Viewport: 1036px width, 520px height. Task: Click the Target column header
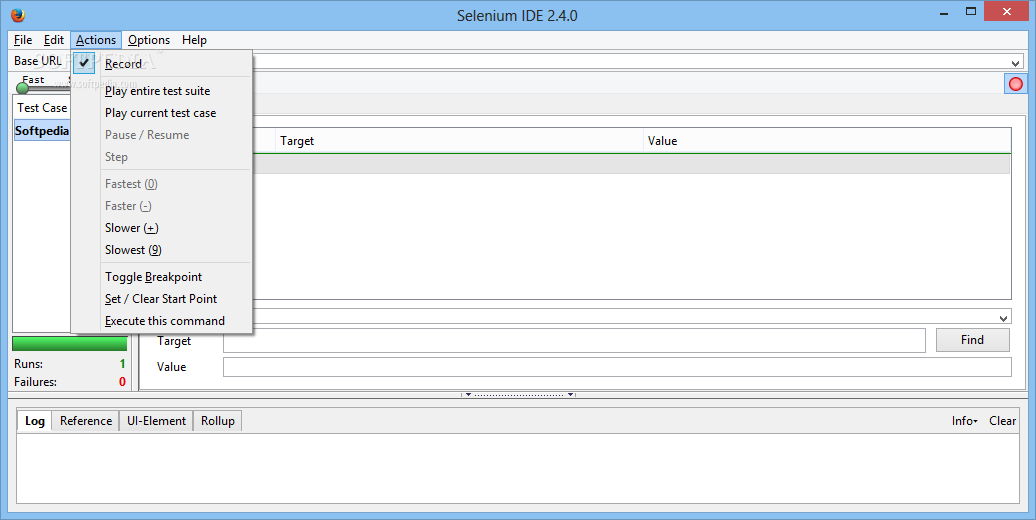click(459, 141)
